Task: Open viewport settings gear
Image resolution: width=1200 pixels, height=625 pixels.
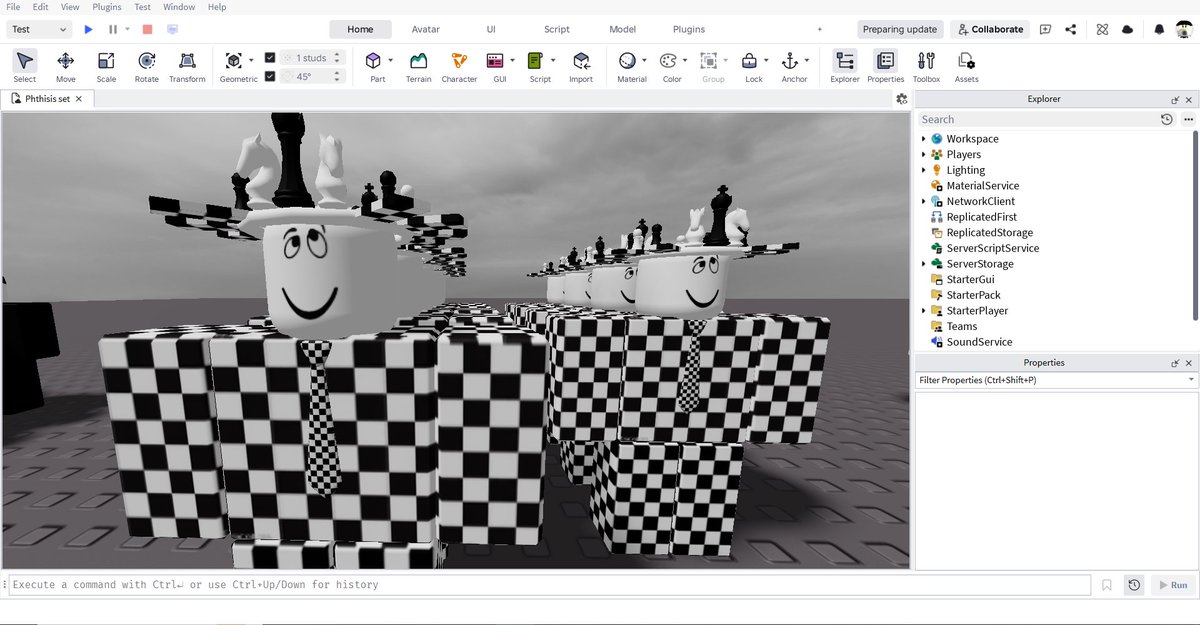Action: pyautogui.click(x=902, y=99)
